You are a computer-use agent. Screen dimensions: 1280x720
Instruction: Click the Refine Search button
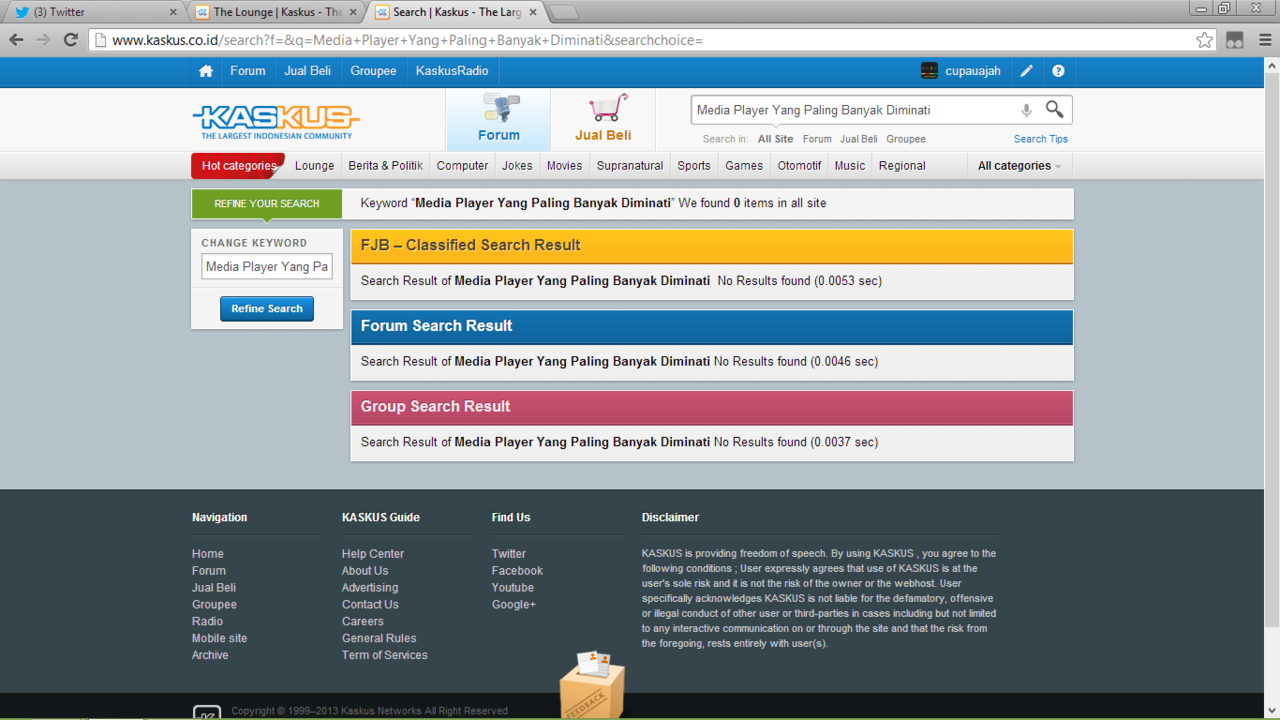(267, 309)
